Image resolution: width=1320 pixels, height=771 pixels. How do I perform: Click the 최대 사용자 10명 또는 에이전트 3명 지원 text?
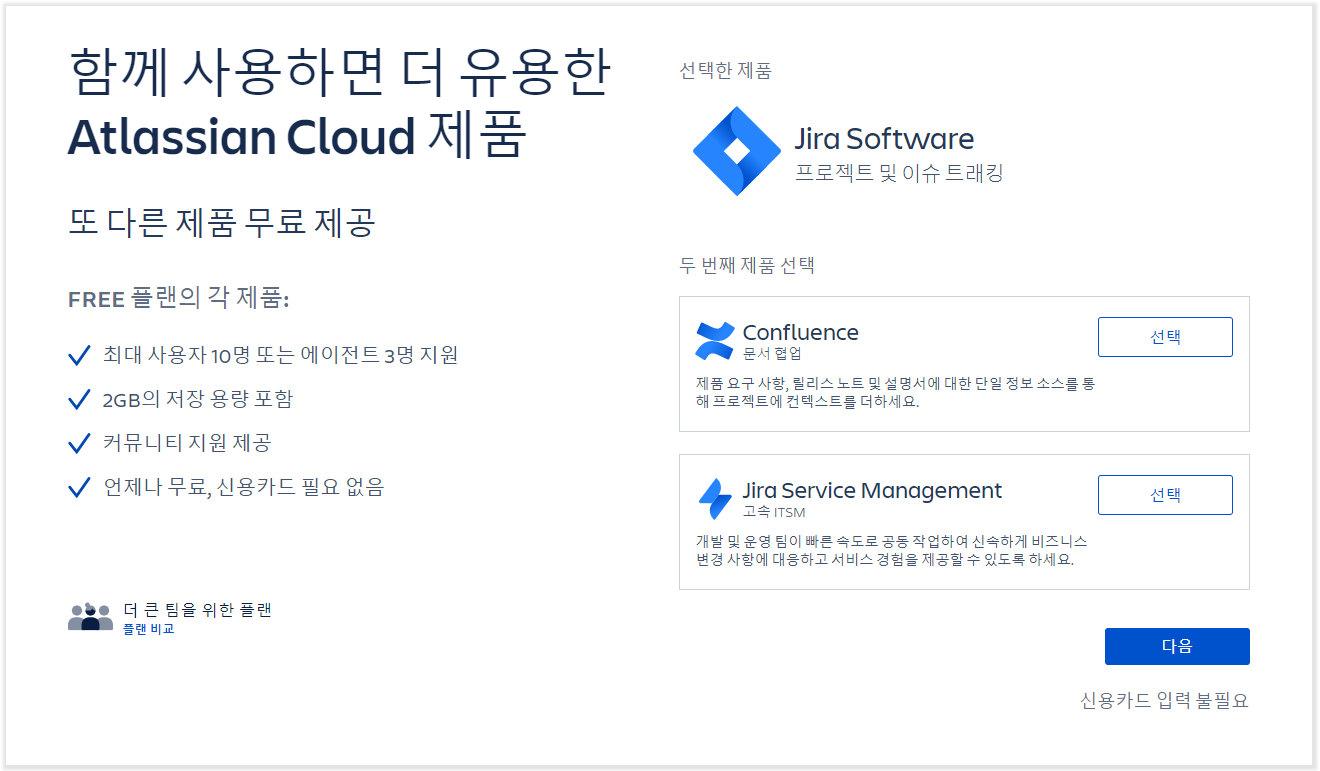point(280,355)
